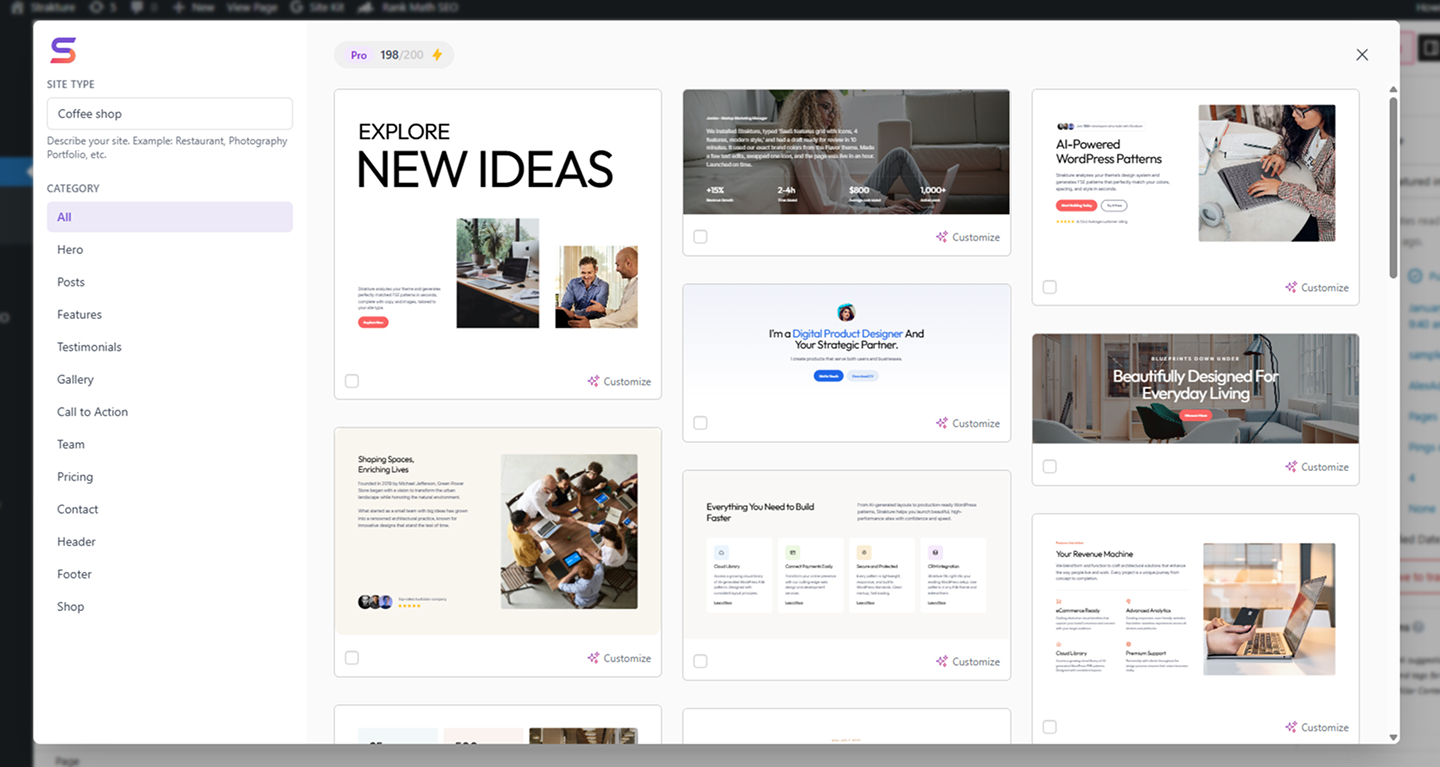1440x767 pixels.
Task: Select the Explore New Ideas pattern checkbox
Action: click(352, 381)
